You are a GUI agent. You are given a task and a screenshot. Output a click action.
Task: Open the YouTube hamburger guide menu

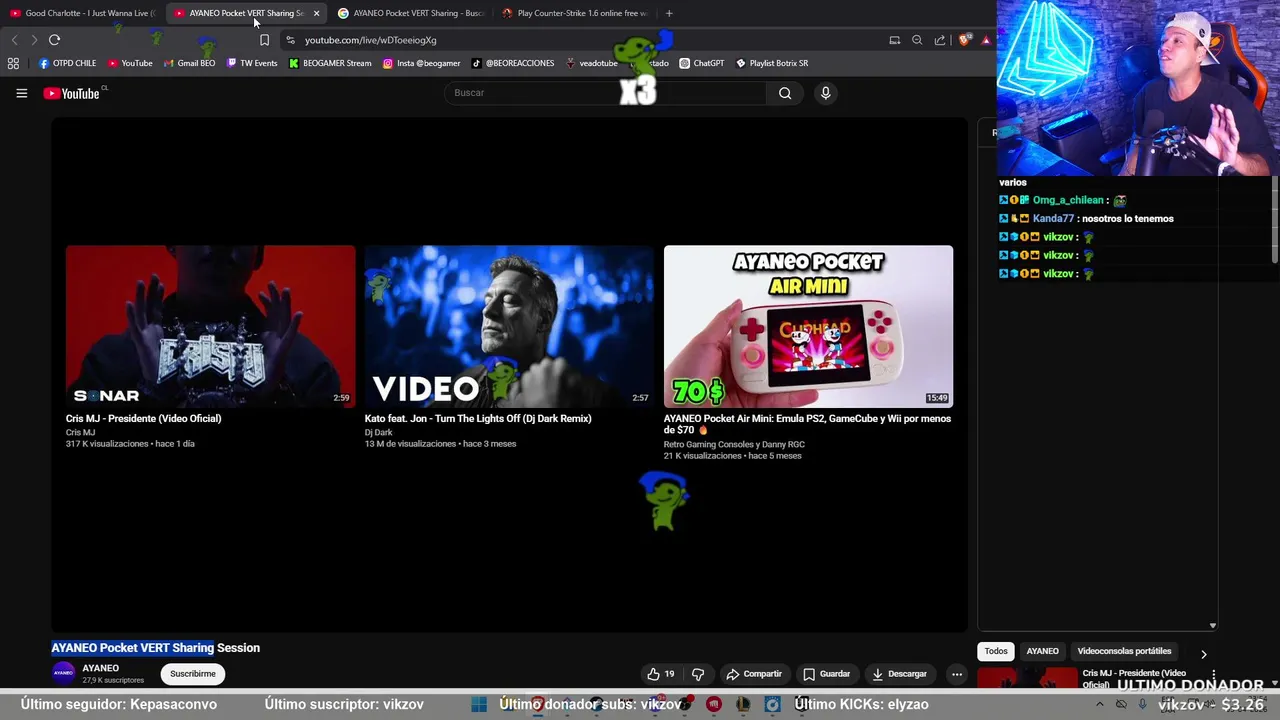click(21, 93)
